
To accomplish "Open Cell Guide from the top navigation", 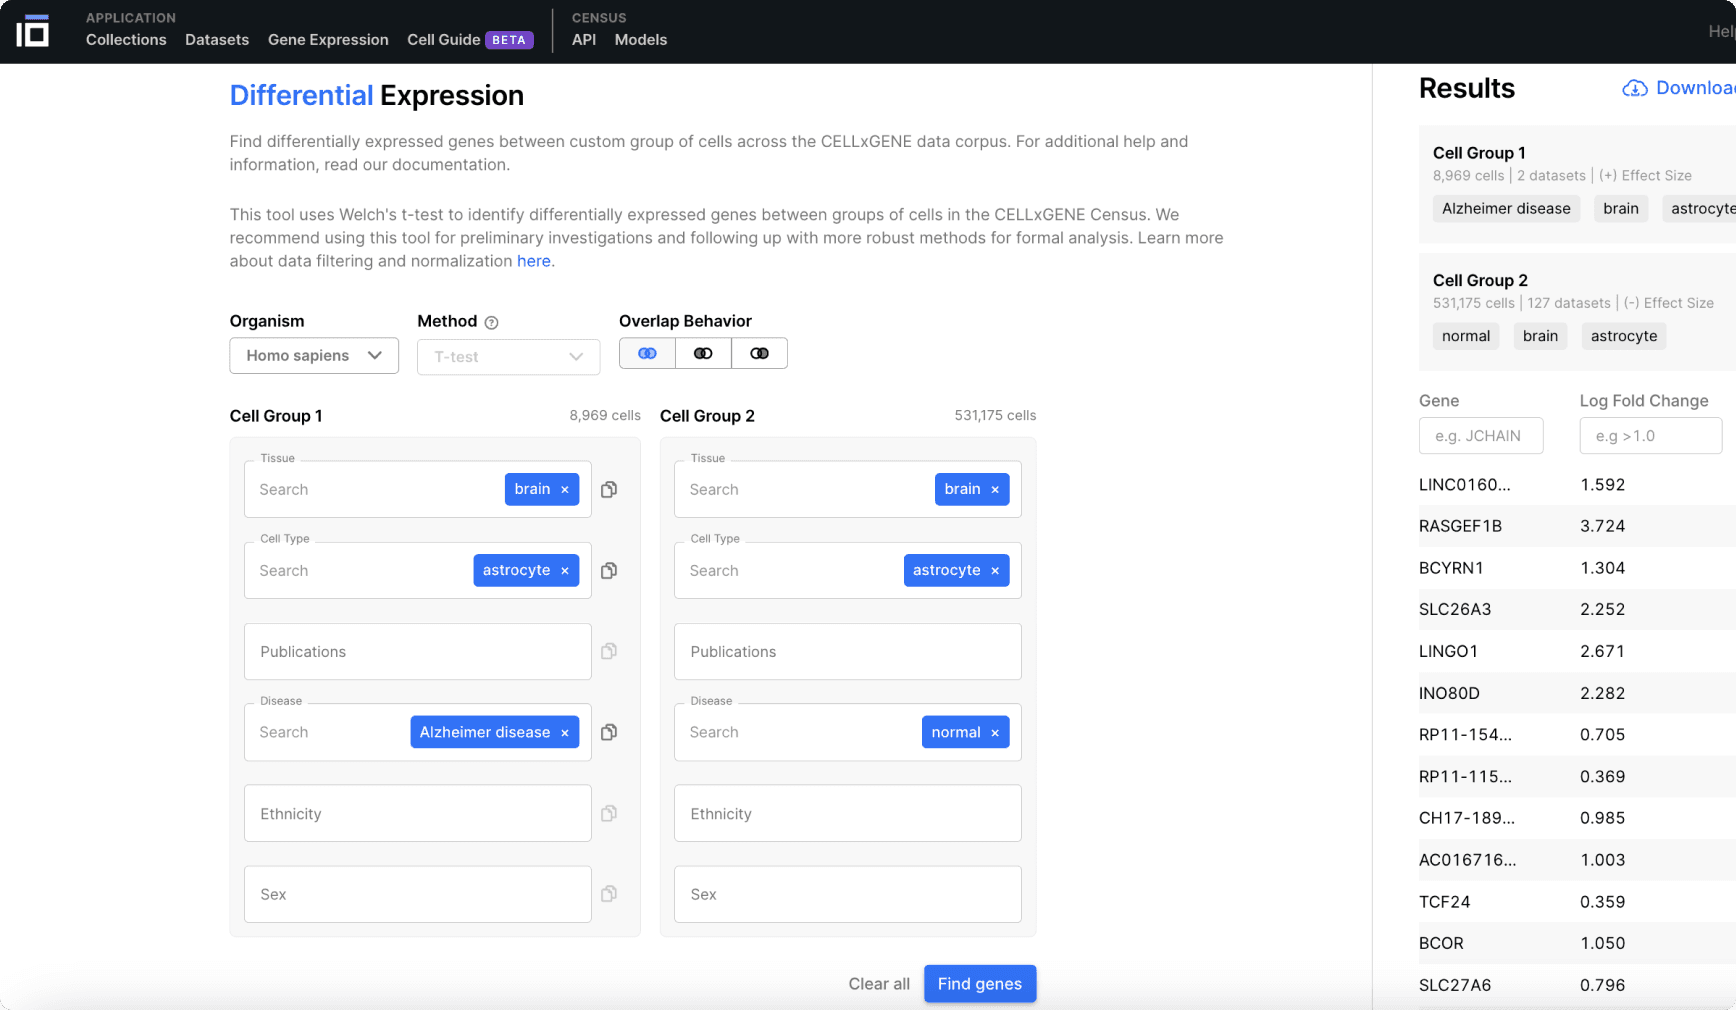I will coord(441,39).
